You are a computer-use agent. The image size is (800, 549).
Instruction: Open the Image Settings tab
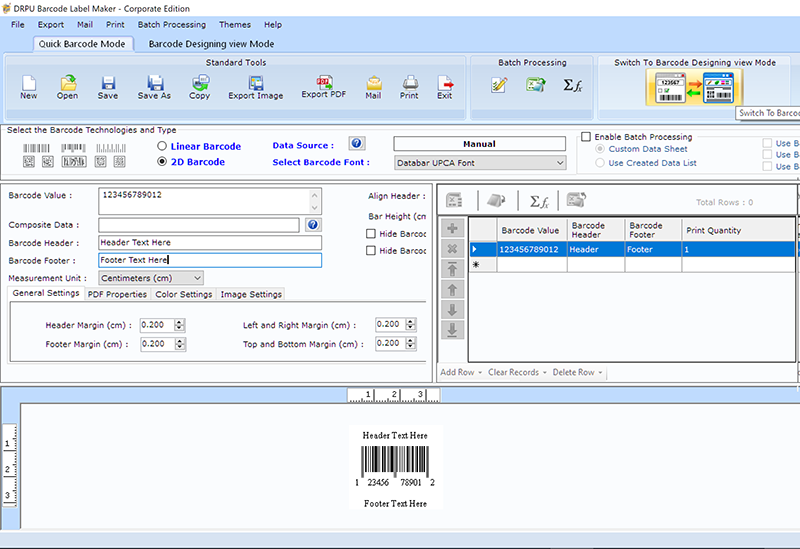(x=251, y=294)
